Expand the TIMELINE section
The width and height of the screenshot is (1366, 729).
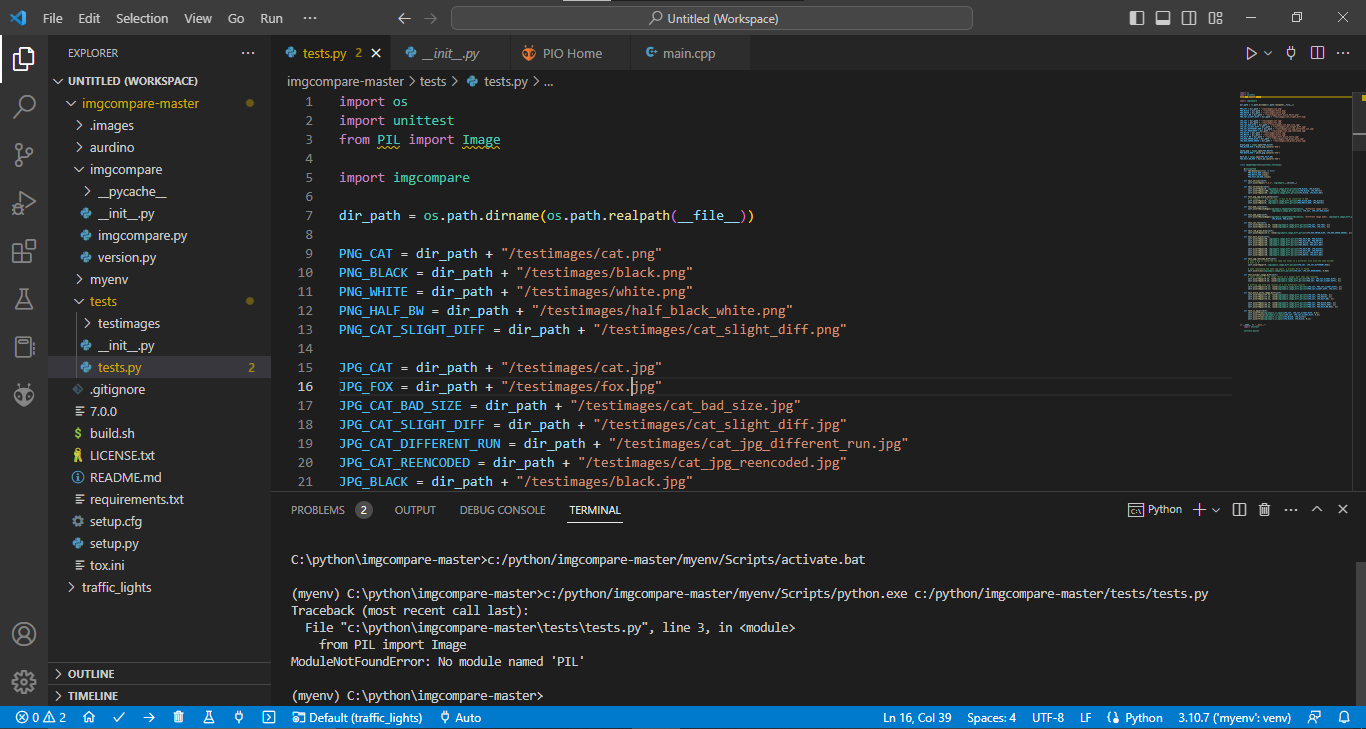pyautogui.click(x=160, y=696)
